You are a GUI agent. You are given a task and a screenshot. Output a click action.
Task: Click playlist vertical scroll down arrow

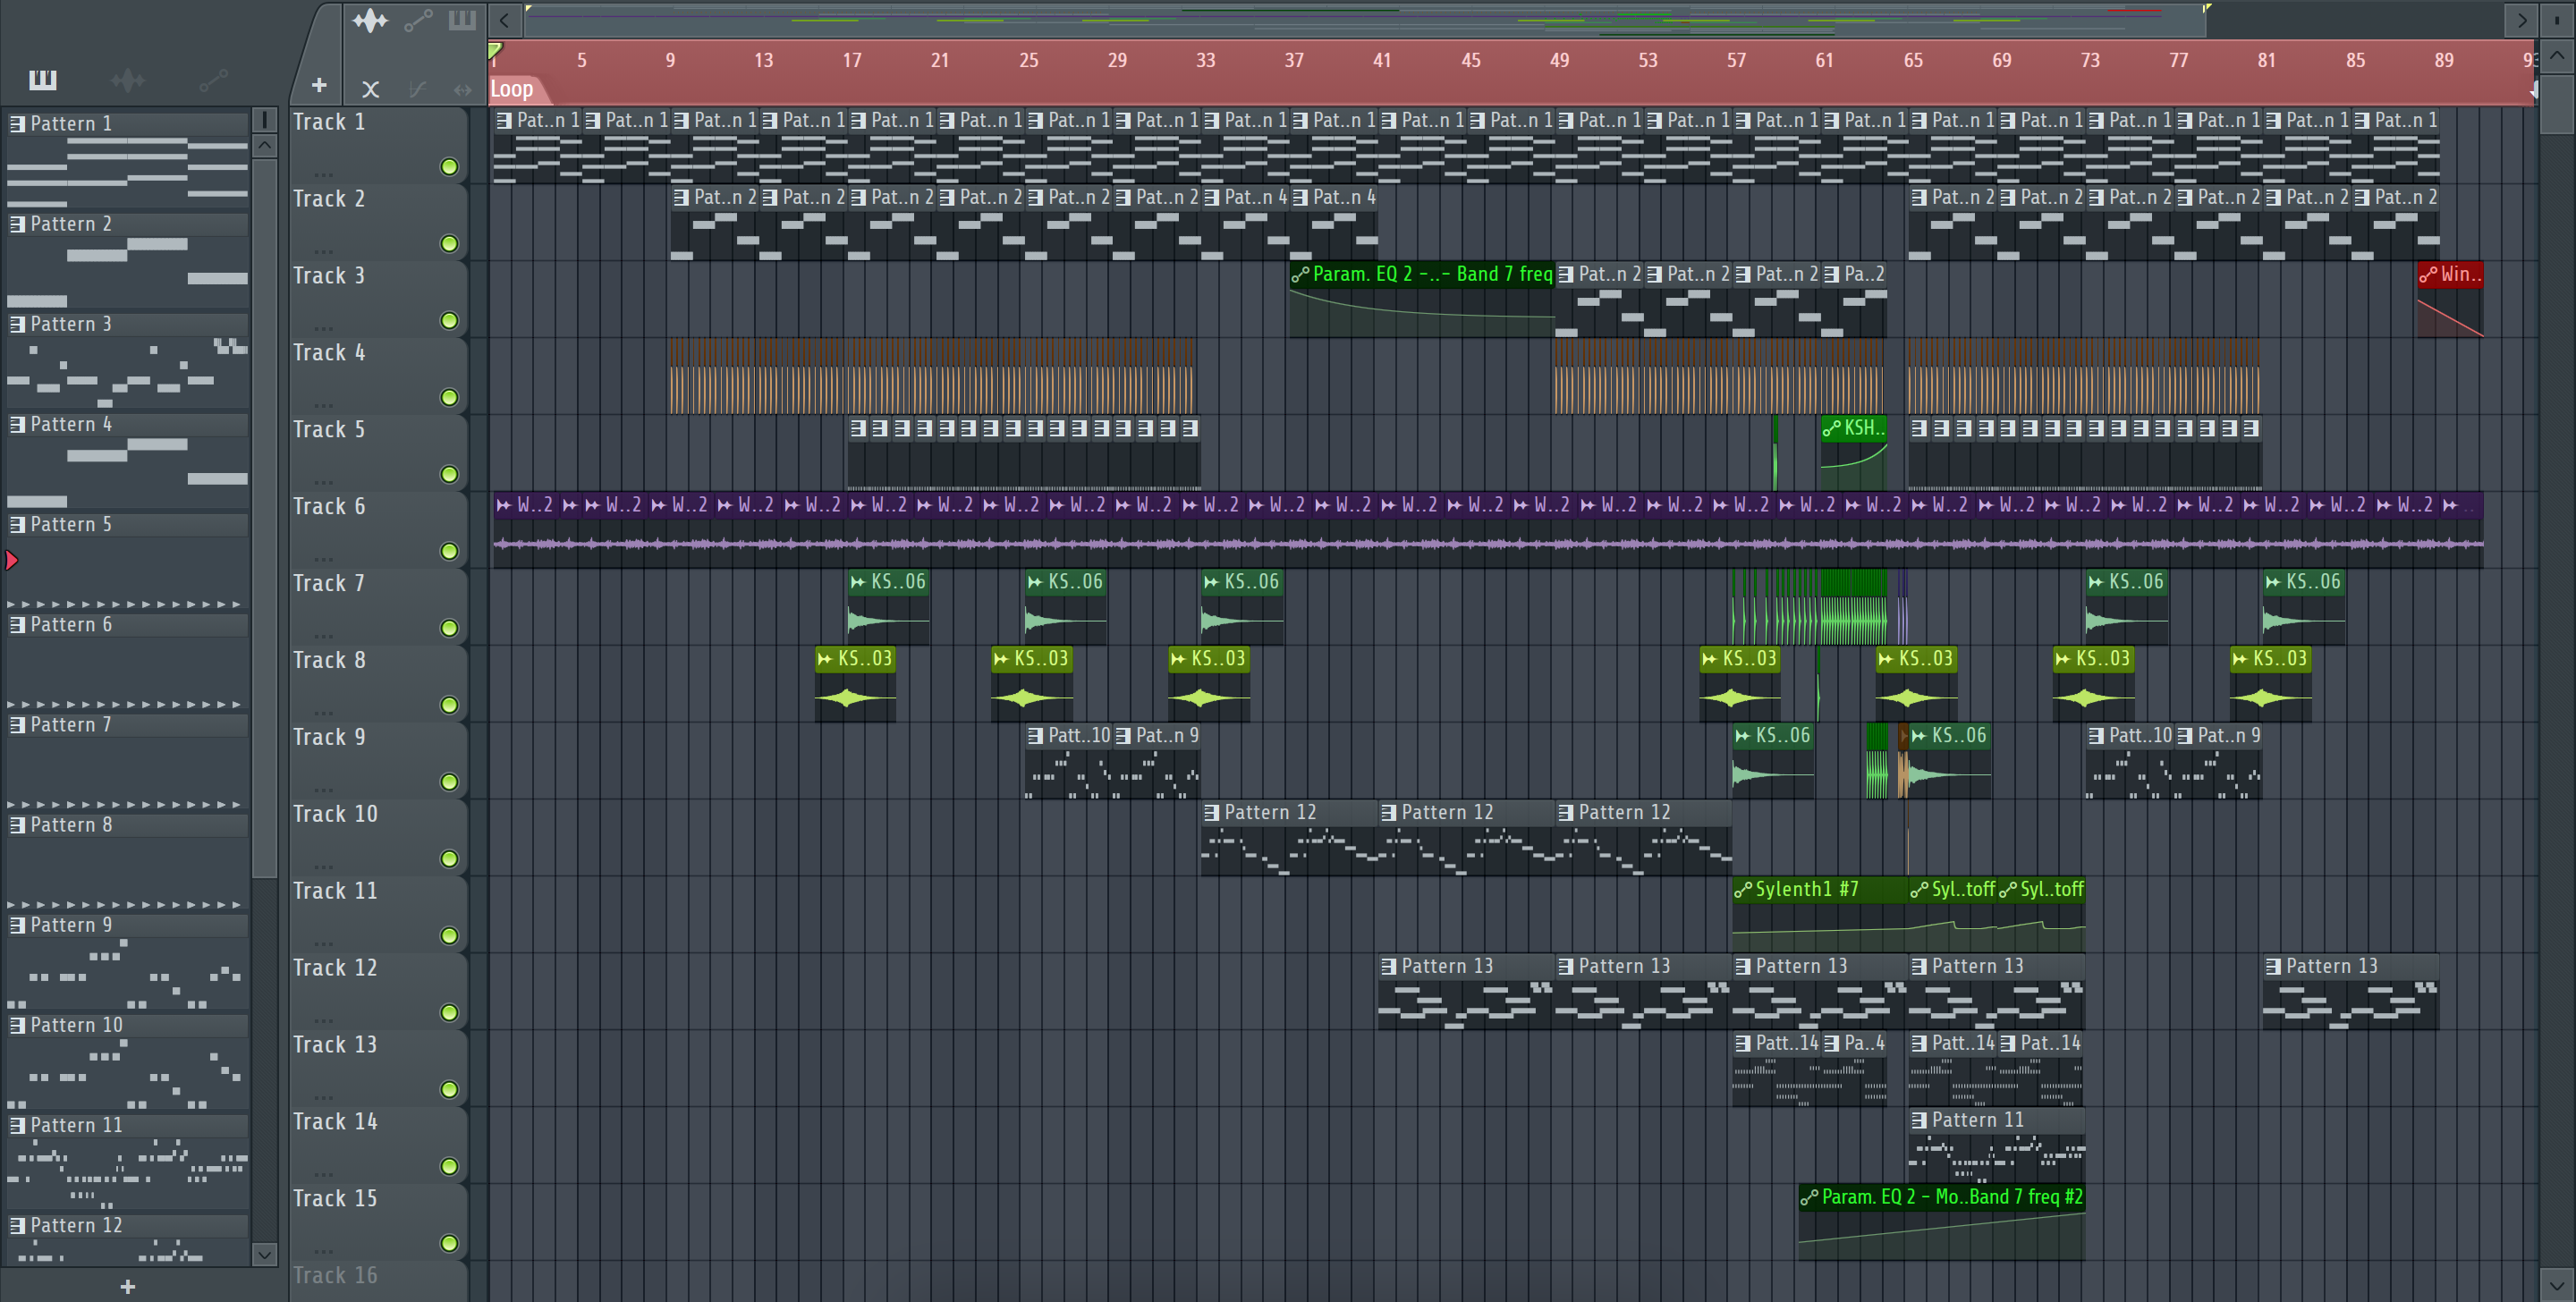point(2557,1285)
